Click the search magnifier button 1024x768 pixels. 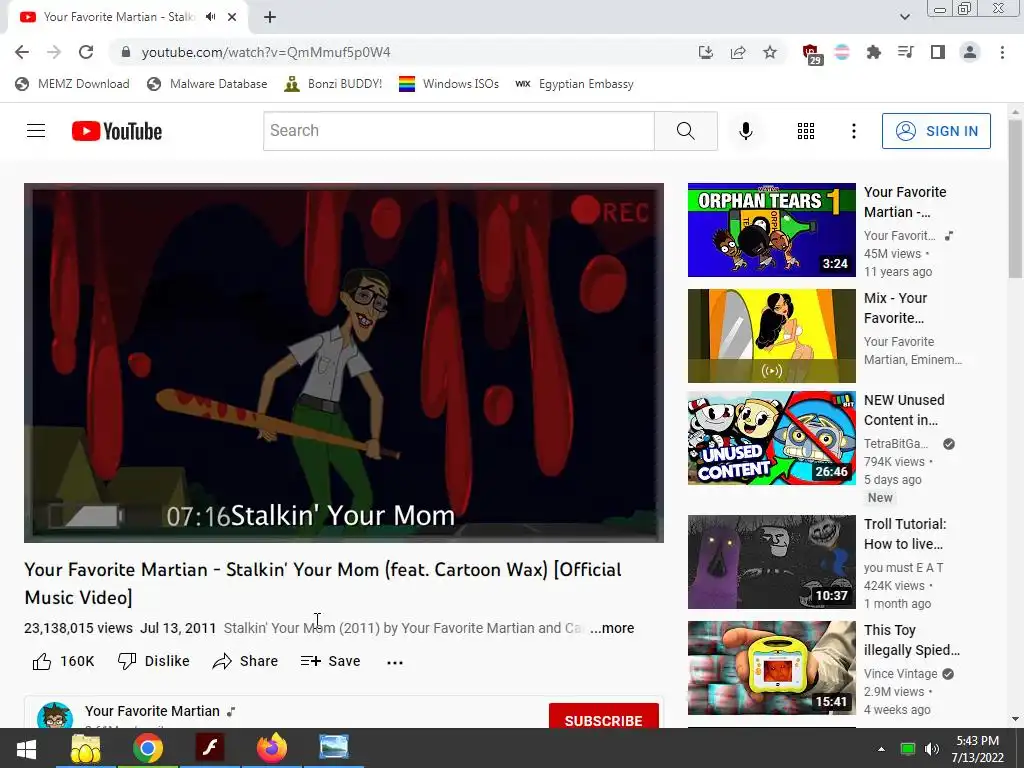click(686, 131)
